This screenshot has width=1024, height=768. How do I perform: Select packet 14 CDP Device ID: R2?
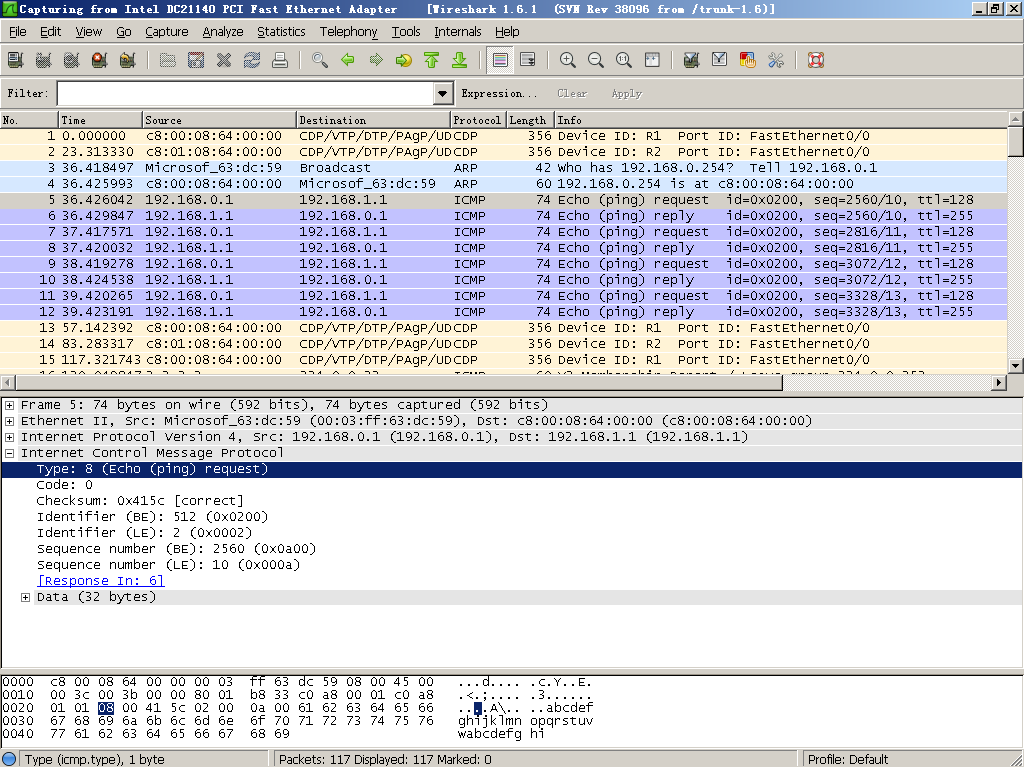pyautogui.click(x=504, y=344)
